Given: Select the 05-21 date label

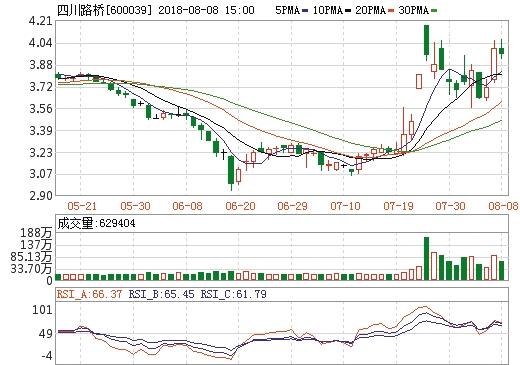Looking at the screenshot, I should pyautogui.click(x=82, y=206).
